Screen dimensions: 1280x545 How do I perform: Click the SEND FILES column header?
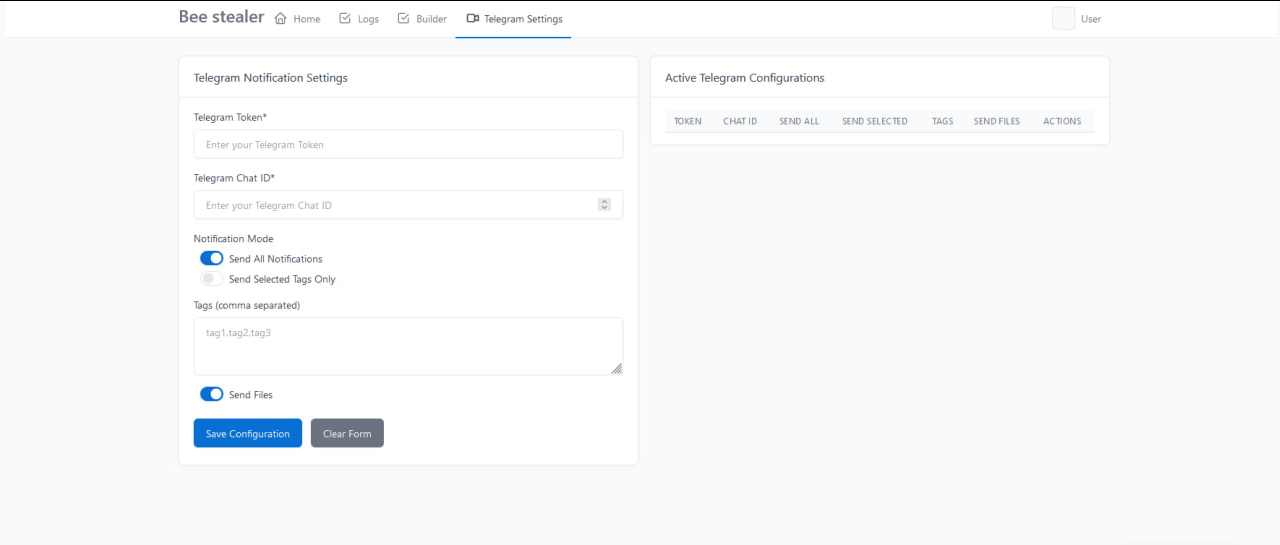point(997,121)
